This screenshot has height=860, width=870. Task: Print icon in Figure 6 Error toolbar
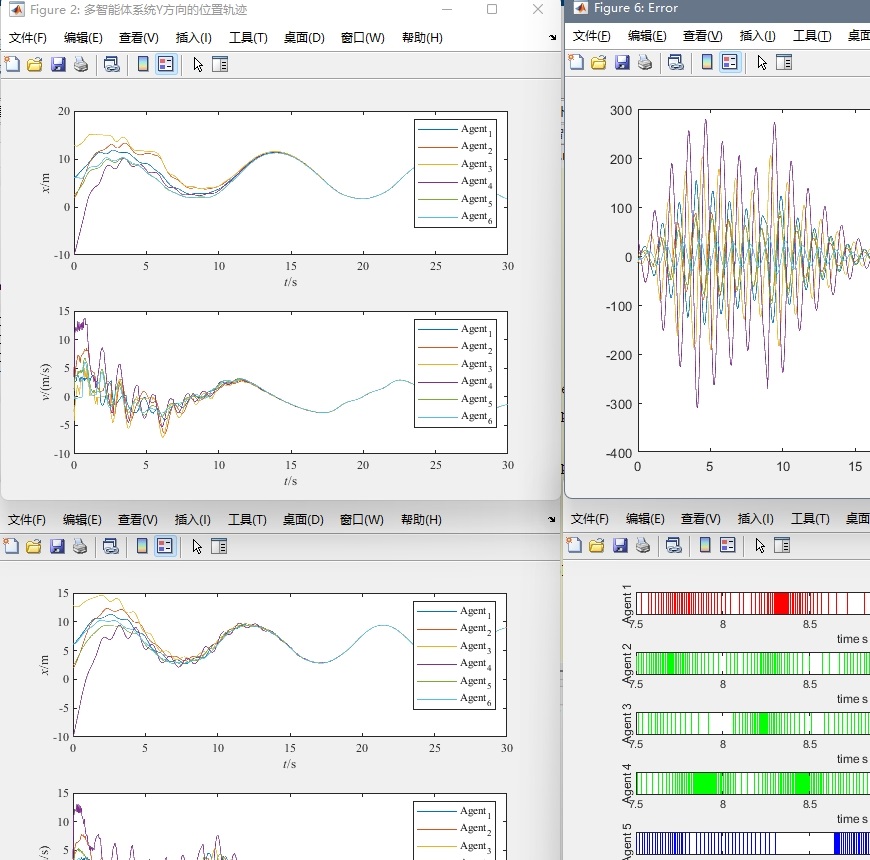(645, 62)
